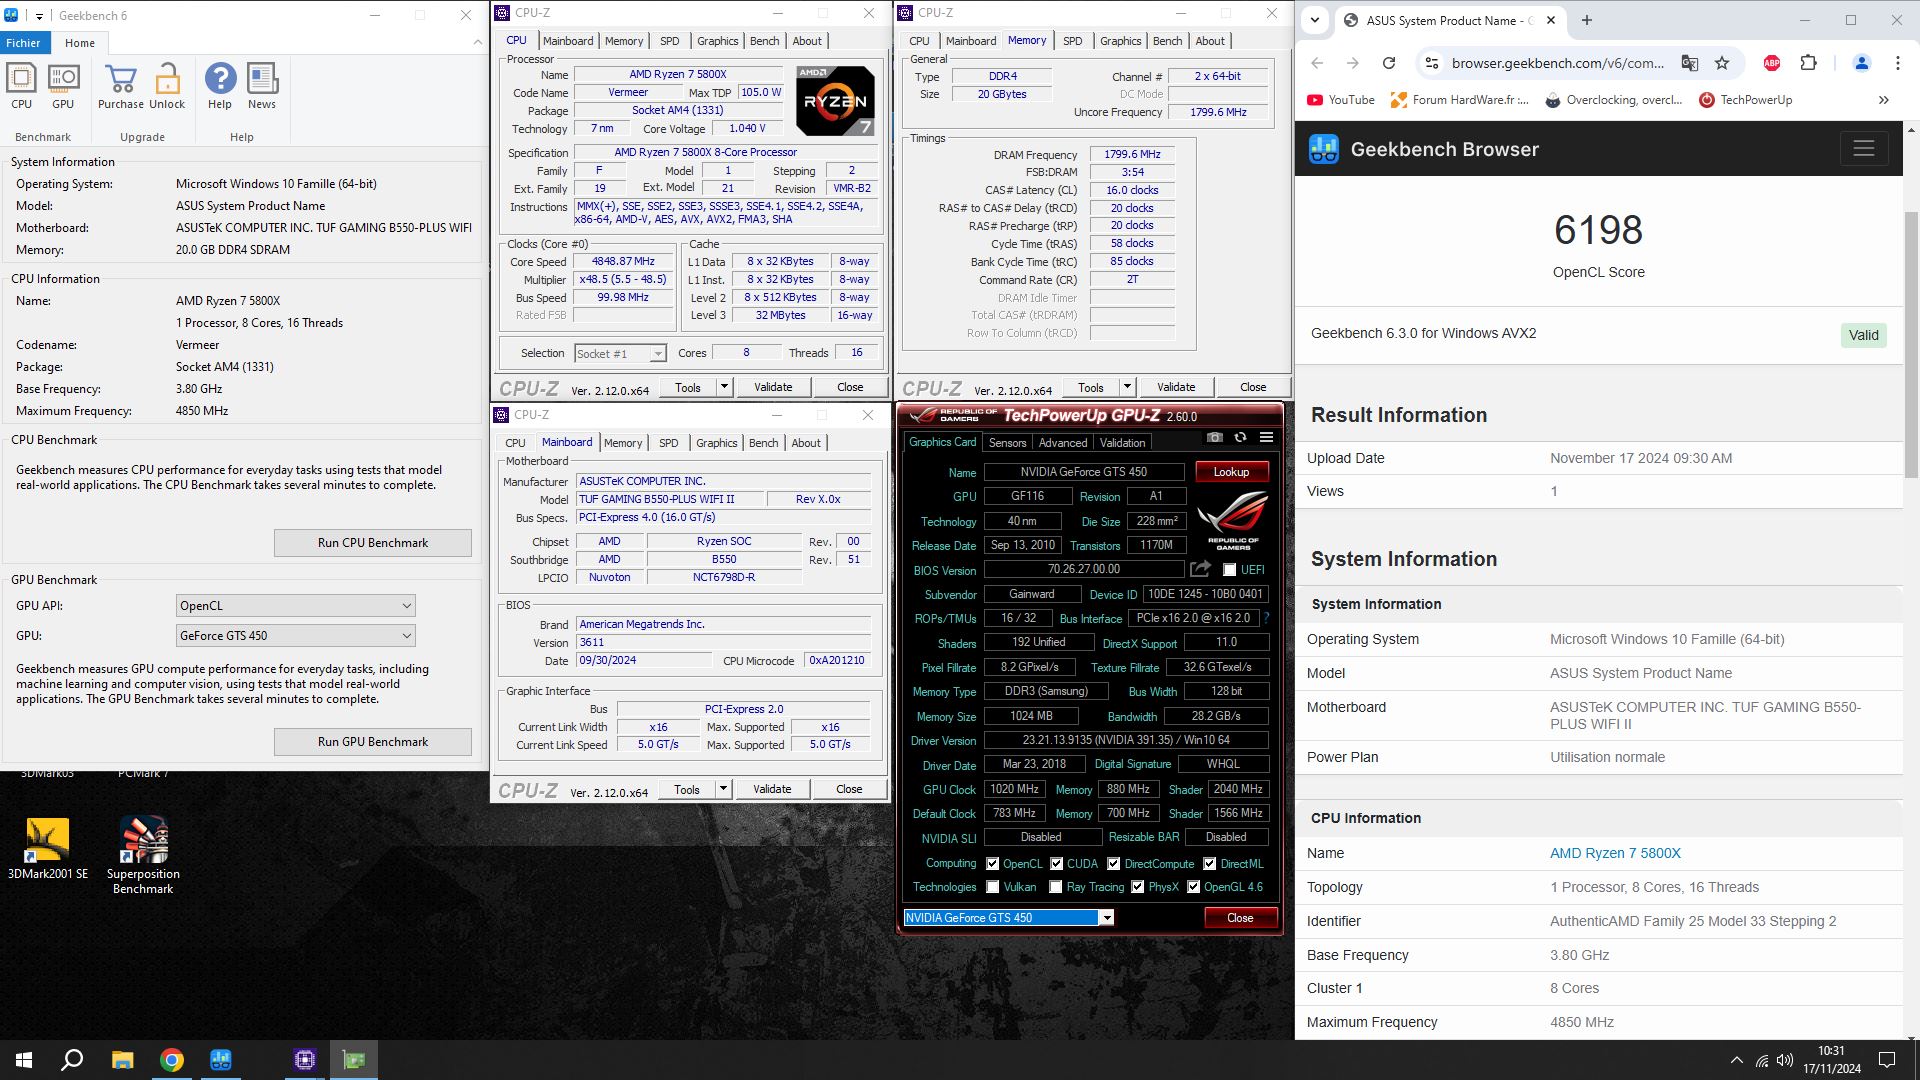Open Tools dropdown arrow in CPU-Z Mainboard window
The height and width of the screenshot is (1080, 1920).
(723, 789)
